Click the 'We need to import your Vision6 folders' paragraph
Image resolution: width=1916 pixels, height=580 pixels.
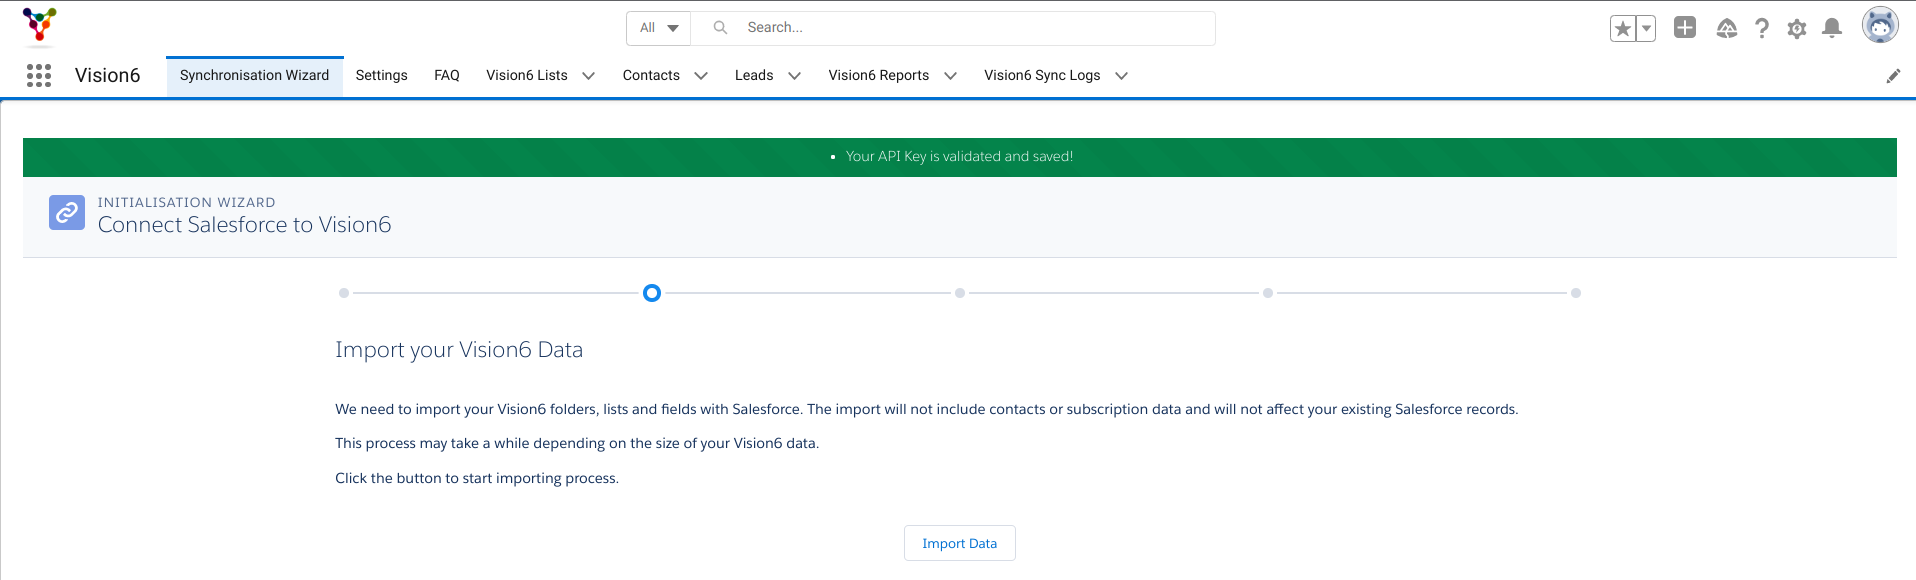pyautogui.click(x=927, y=409)
